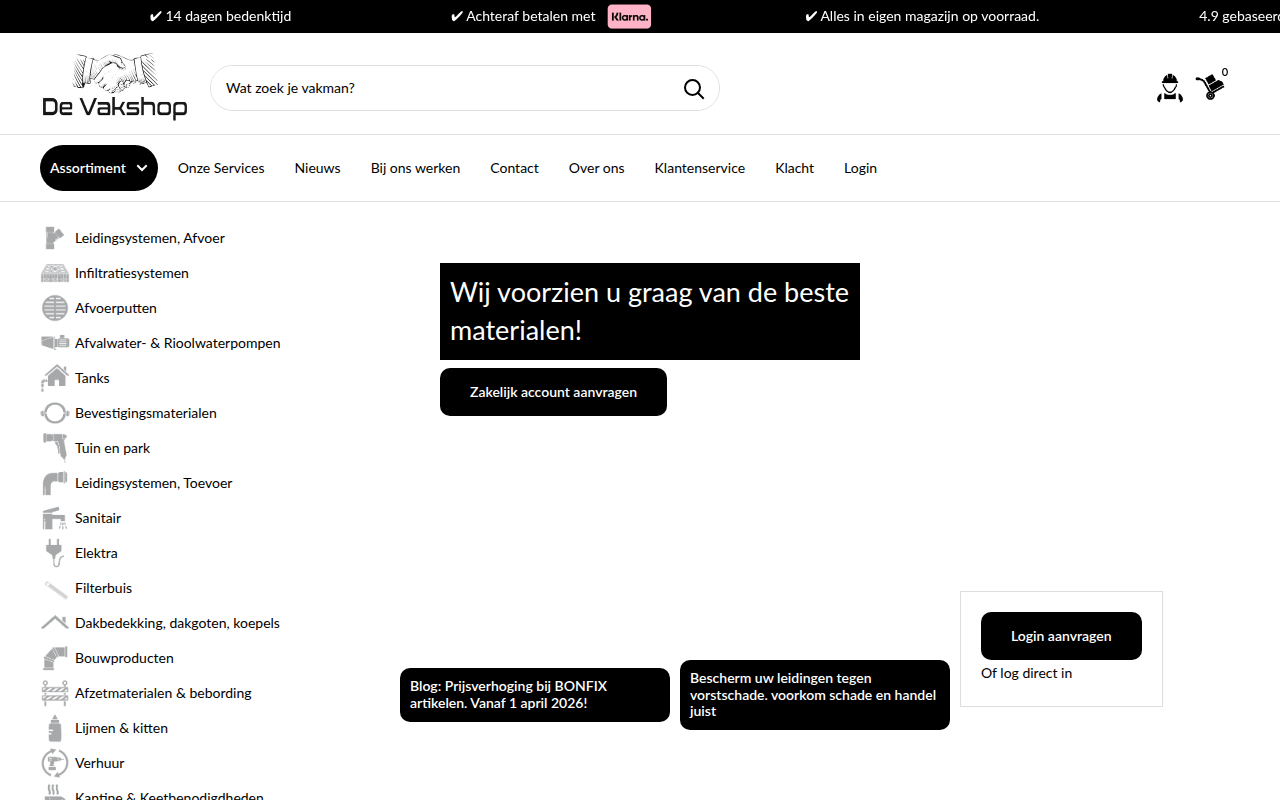Click the Lijmen & kitten bottle icon
The image size is (1280, 800).
(55, 728)
